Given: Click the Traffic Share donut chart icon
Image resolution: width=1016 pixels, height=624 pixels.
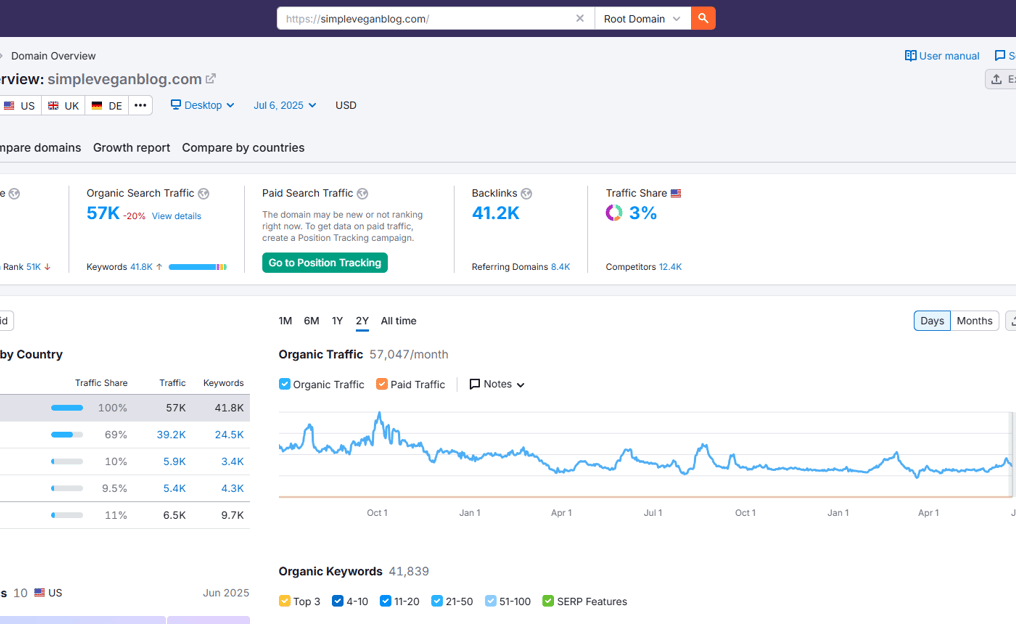Looking at the screenshot, I should [x=614, y=213].
